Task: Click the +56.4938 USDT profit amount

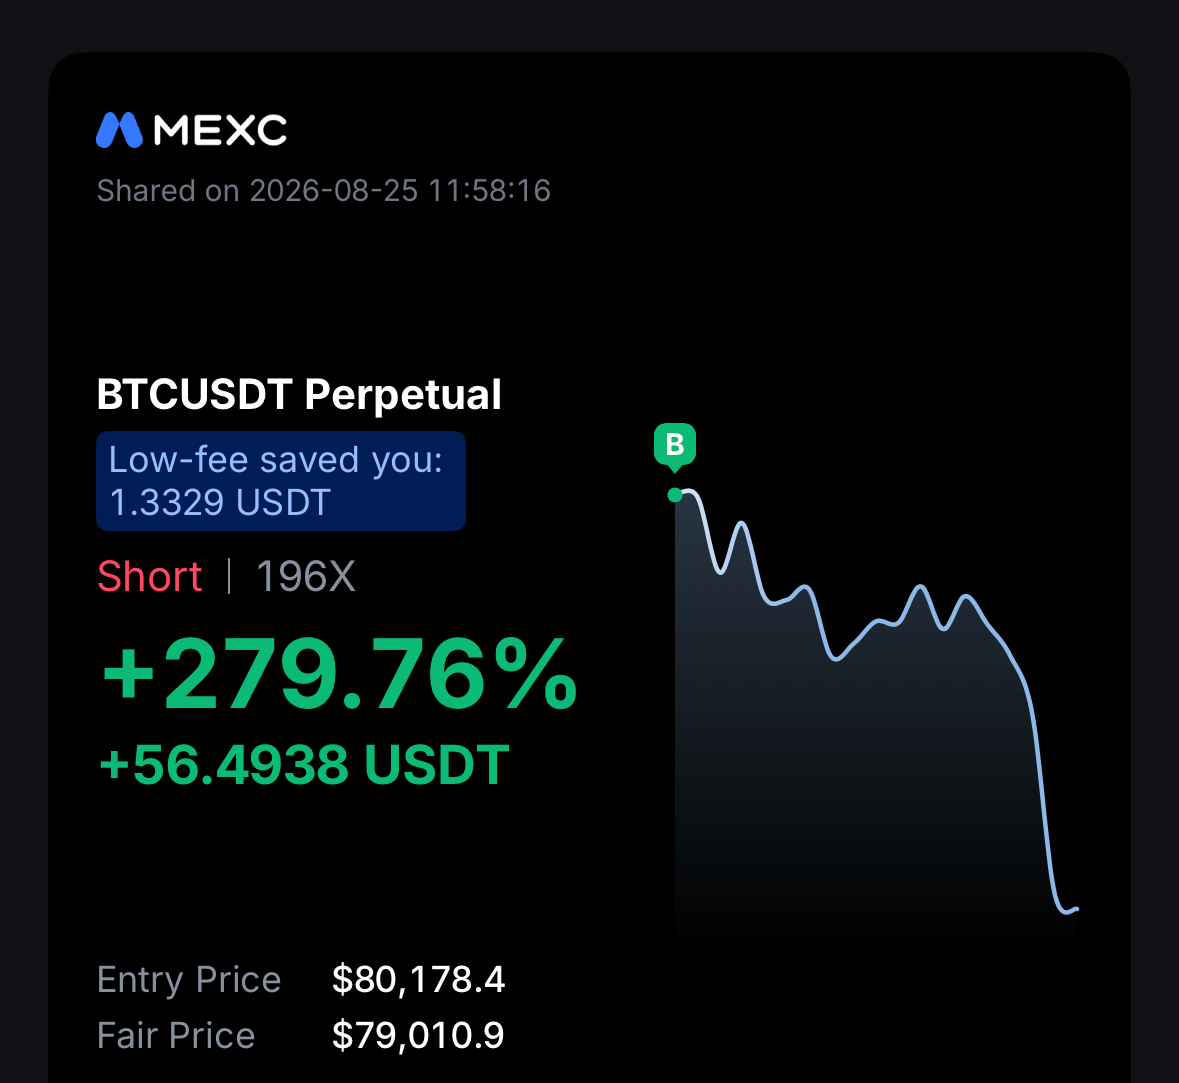Action: click(304, 765)
